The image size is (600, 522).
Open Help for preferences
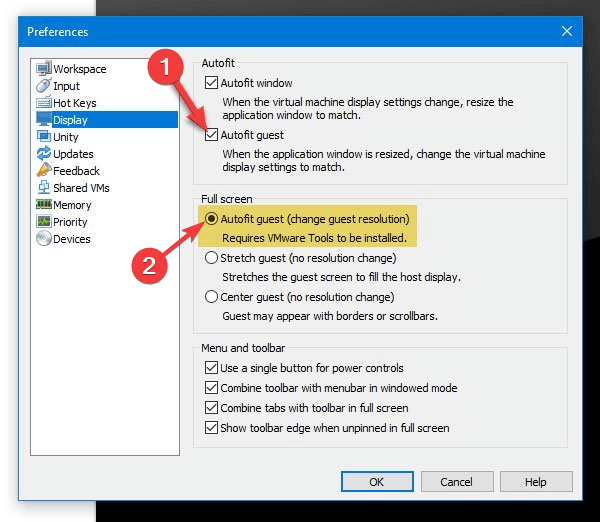point(536,482)
